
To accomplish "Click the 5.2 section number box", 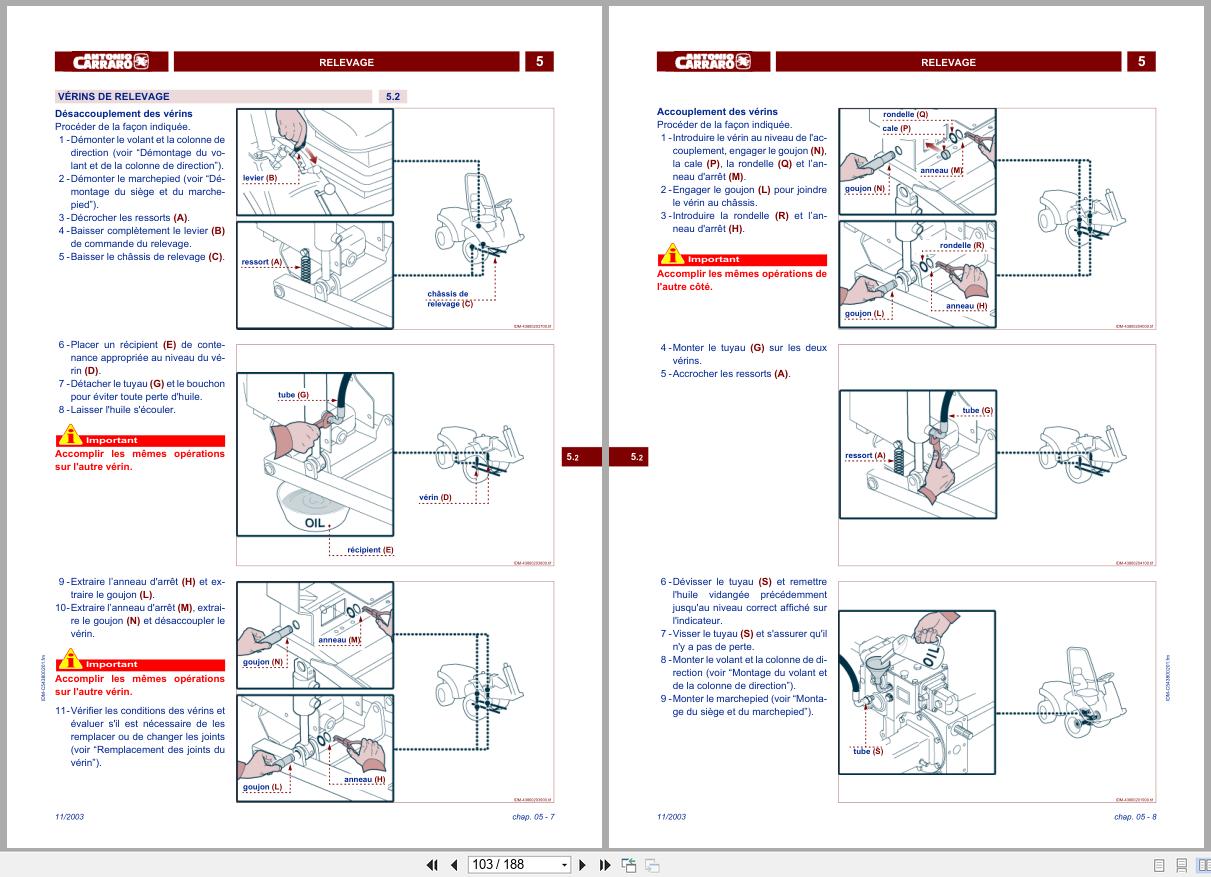I will point(392,97).
